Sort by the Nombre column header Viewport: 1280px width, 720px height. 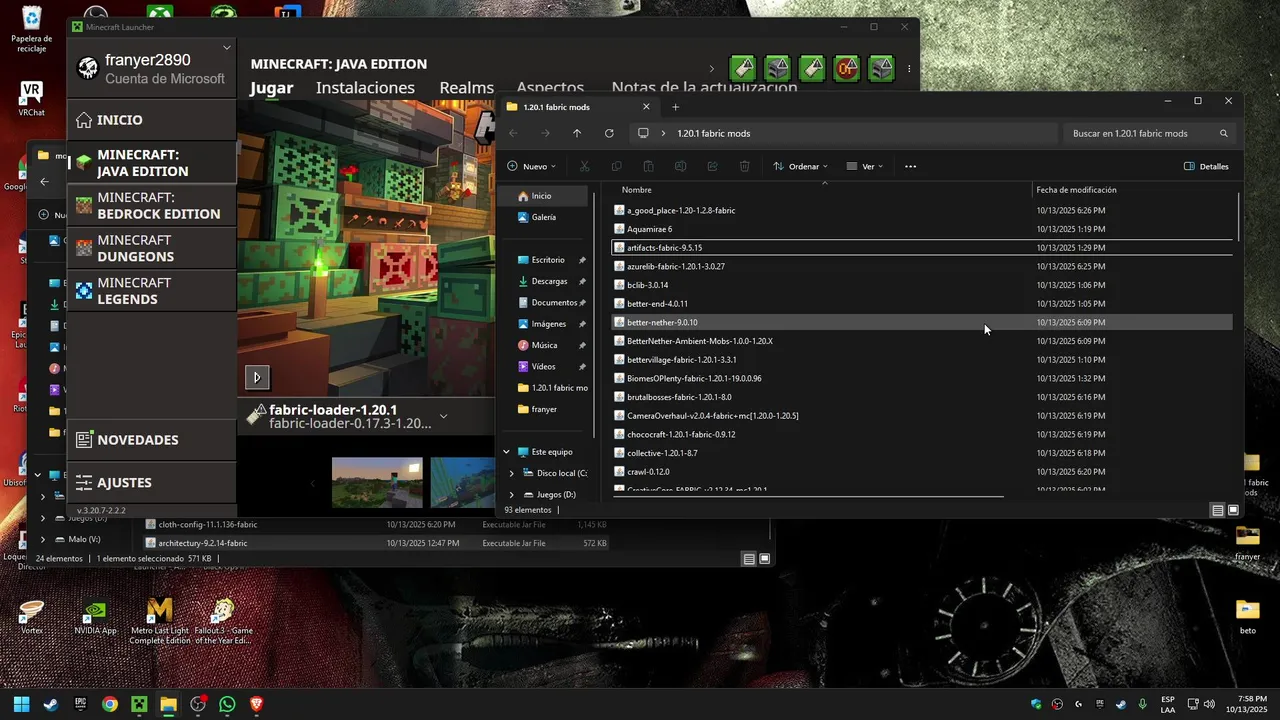(x=636, y=190)
